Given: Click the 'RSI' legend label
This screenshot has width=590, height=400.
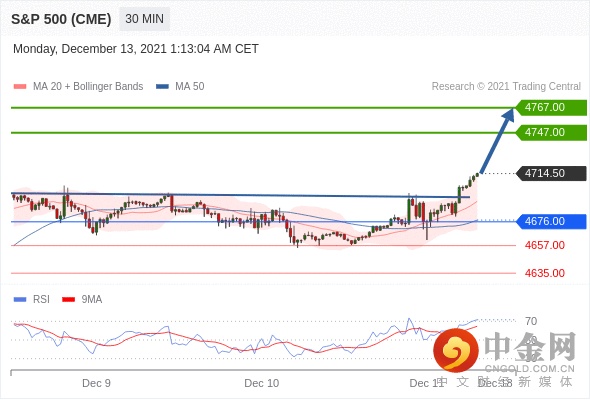Looking at the screenshot, I should [x=41, y=300].
